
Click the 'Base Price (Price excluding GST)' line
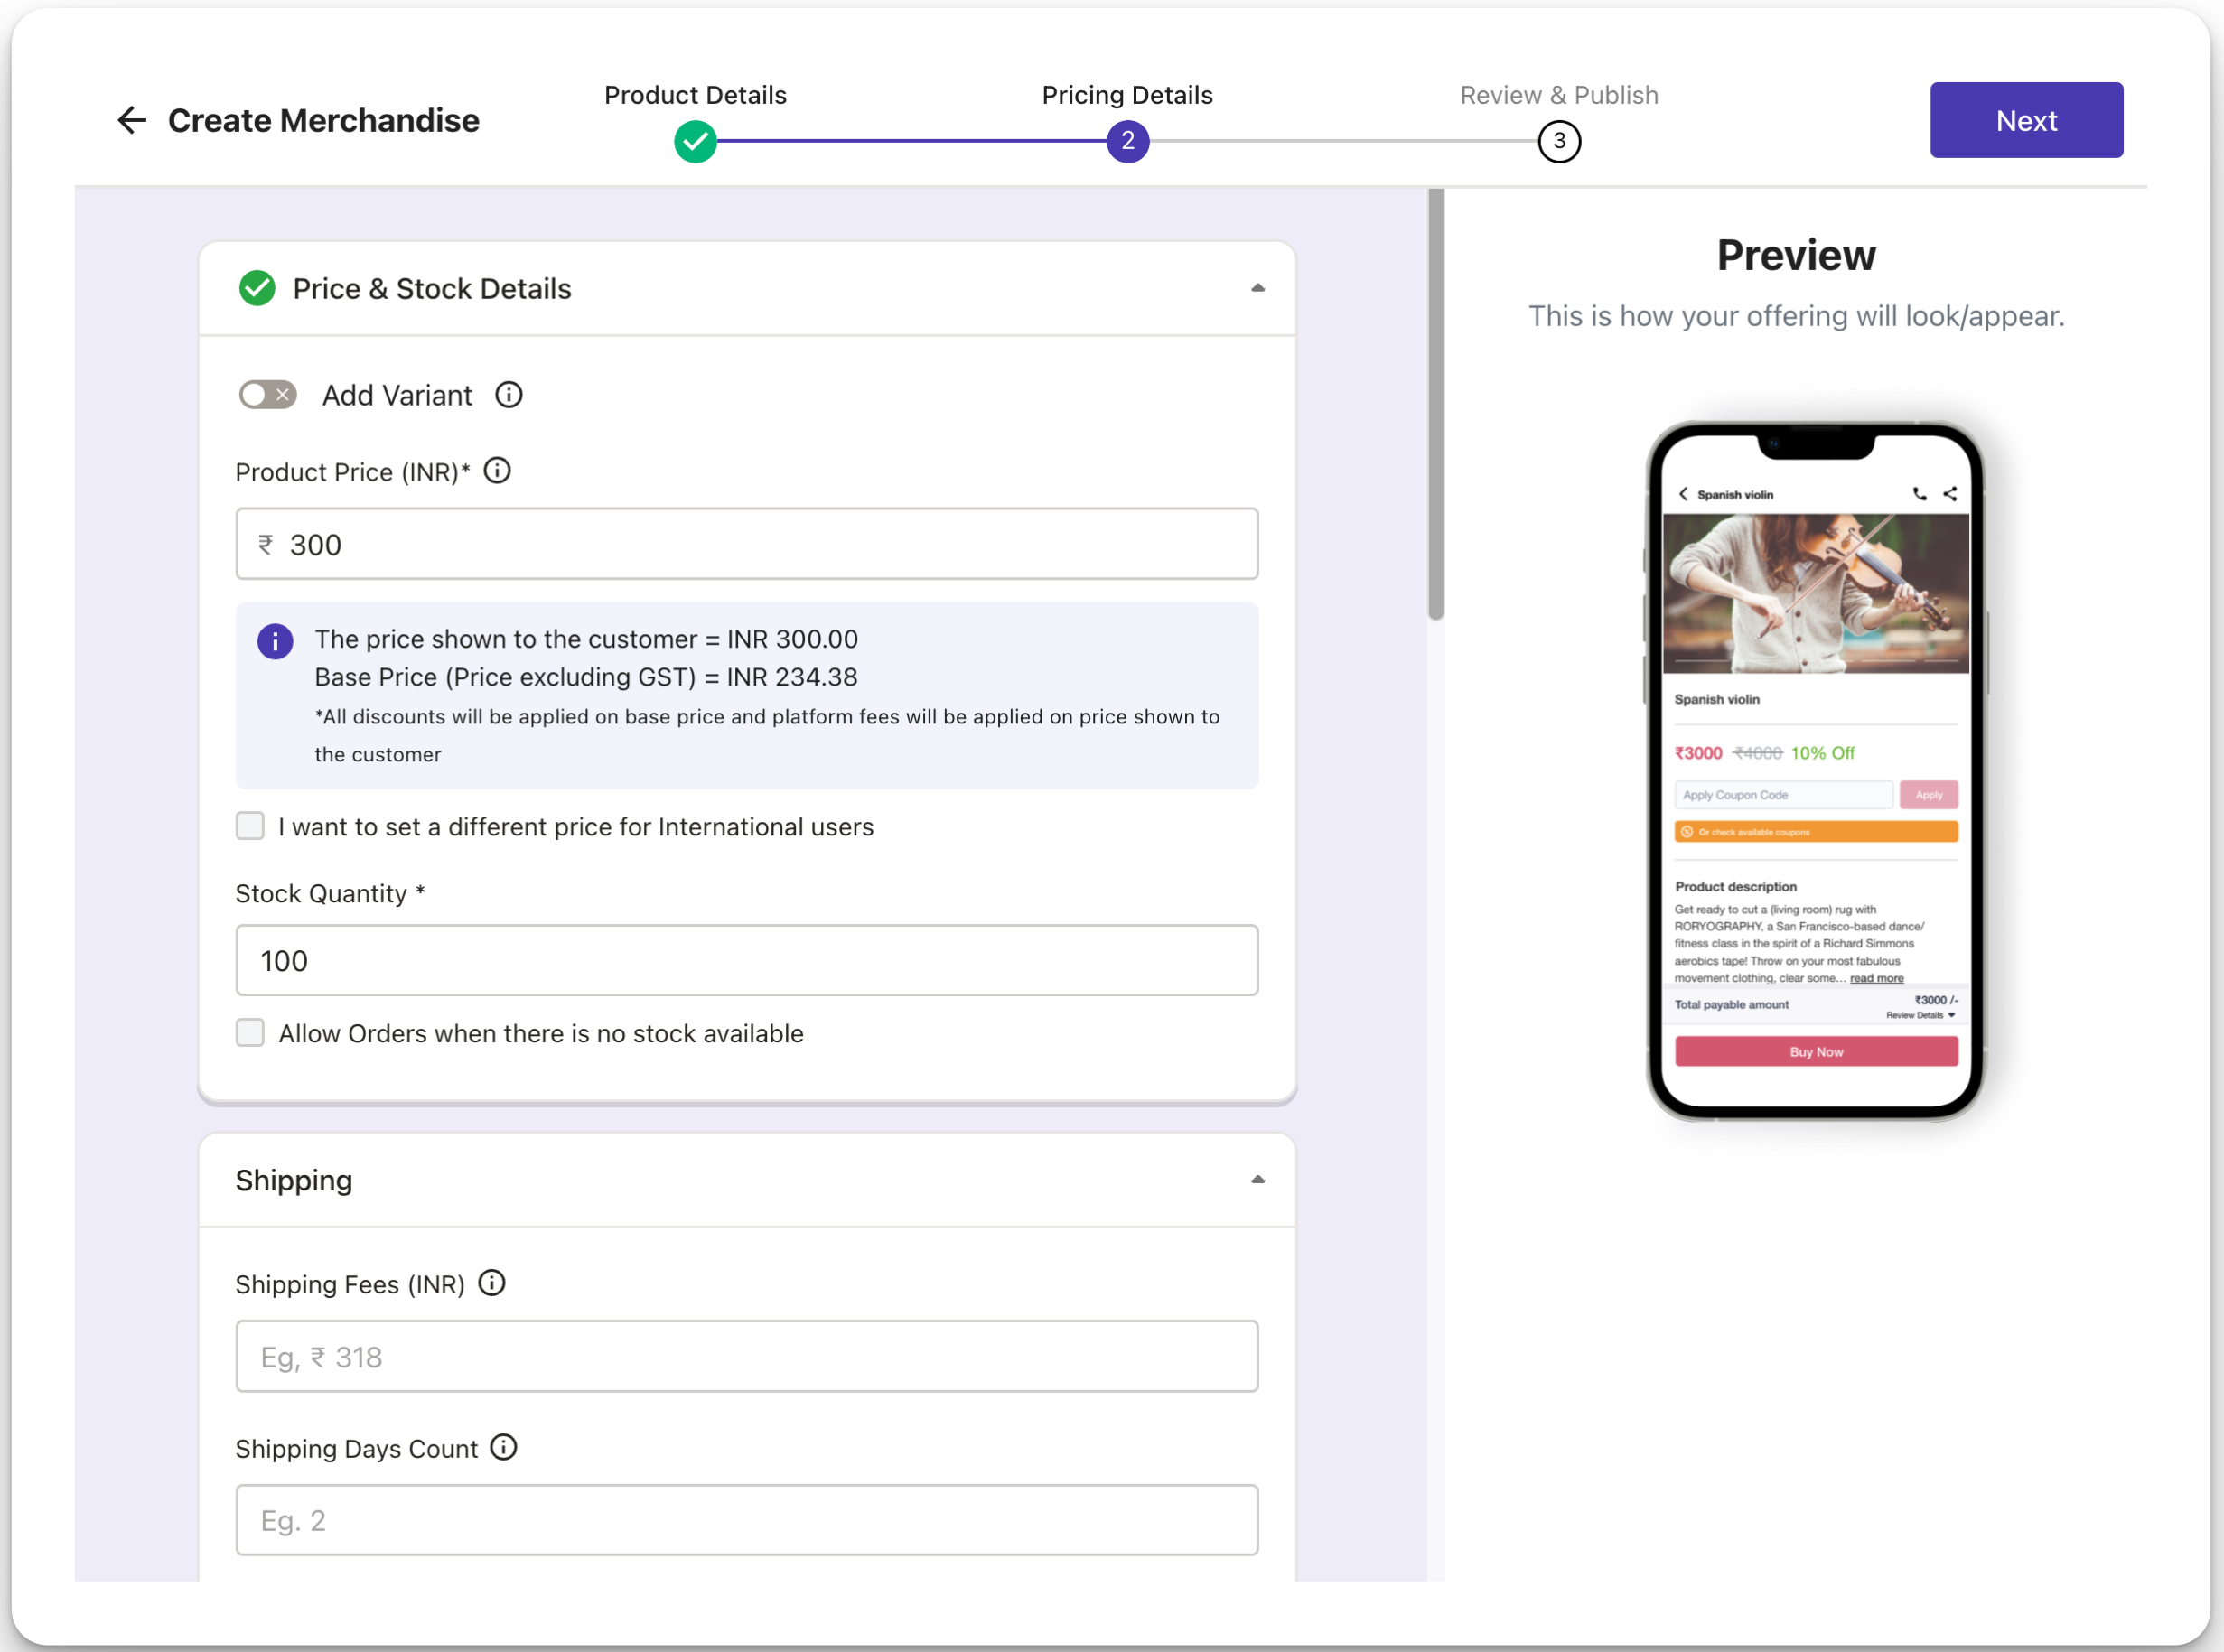586,677
